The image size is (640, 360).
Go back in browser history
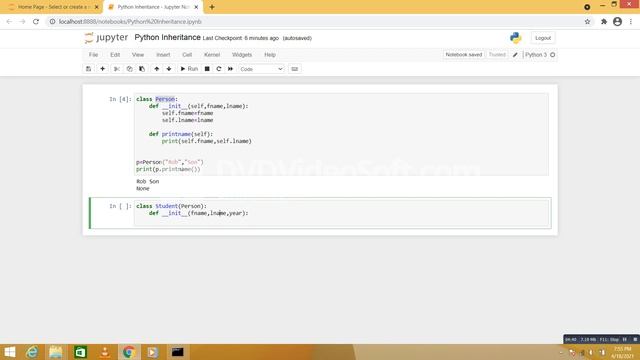coord(9,22)
